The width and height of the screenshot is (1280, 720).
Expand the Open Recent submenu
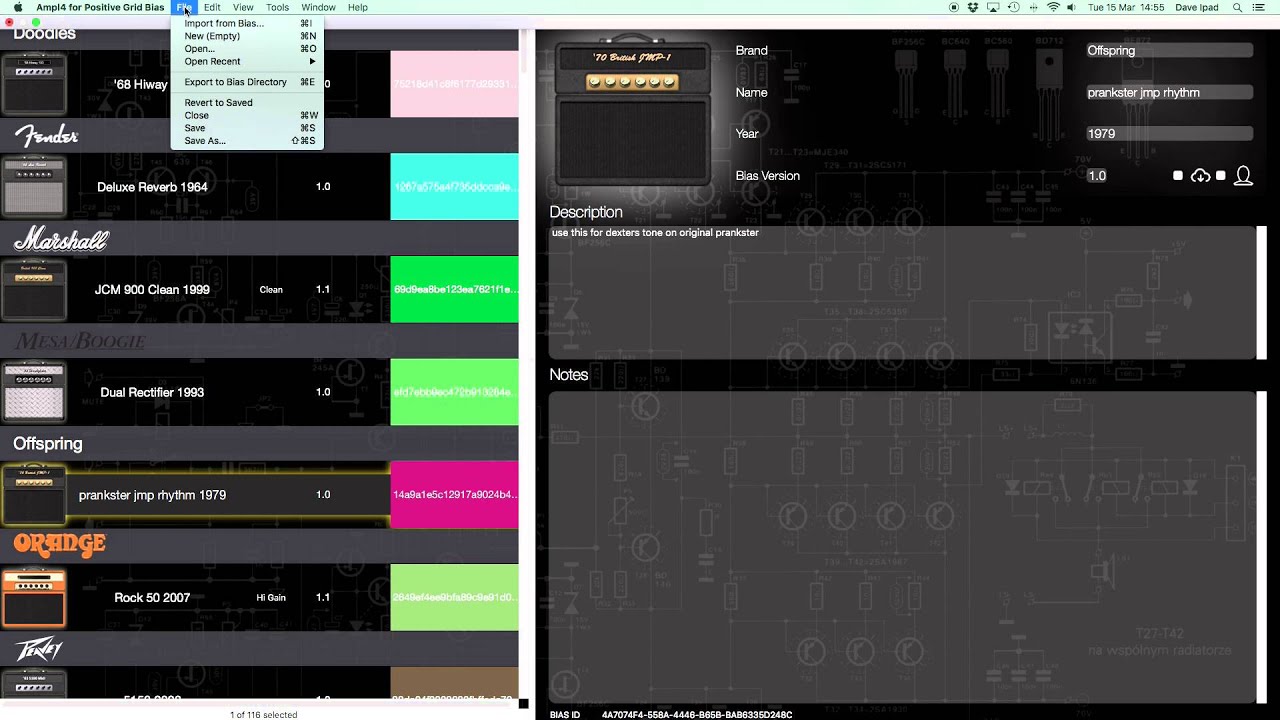247,61
